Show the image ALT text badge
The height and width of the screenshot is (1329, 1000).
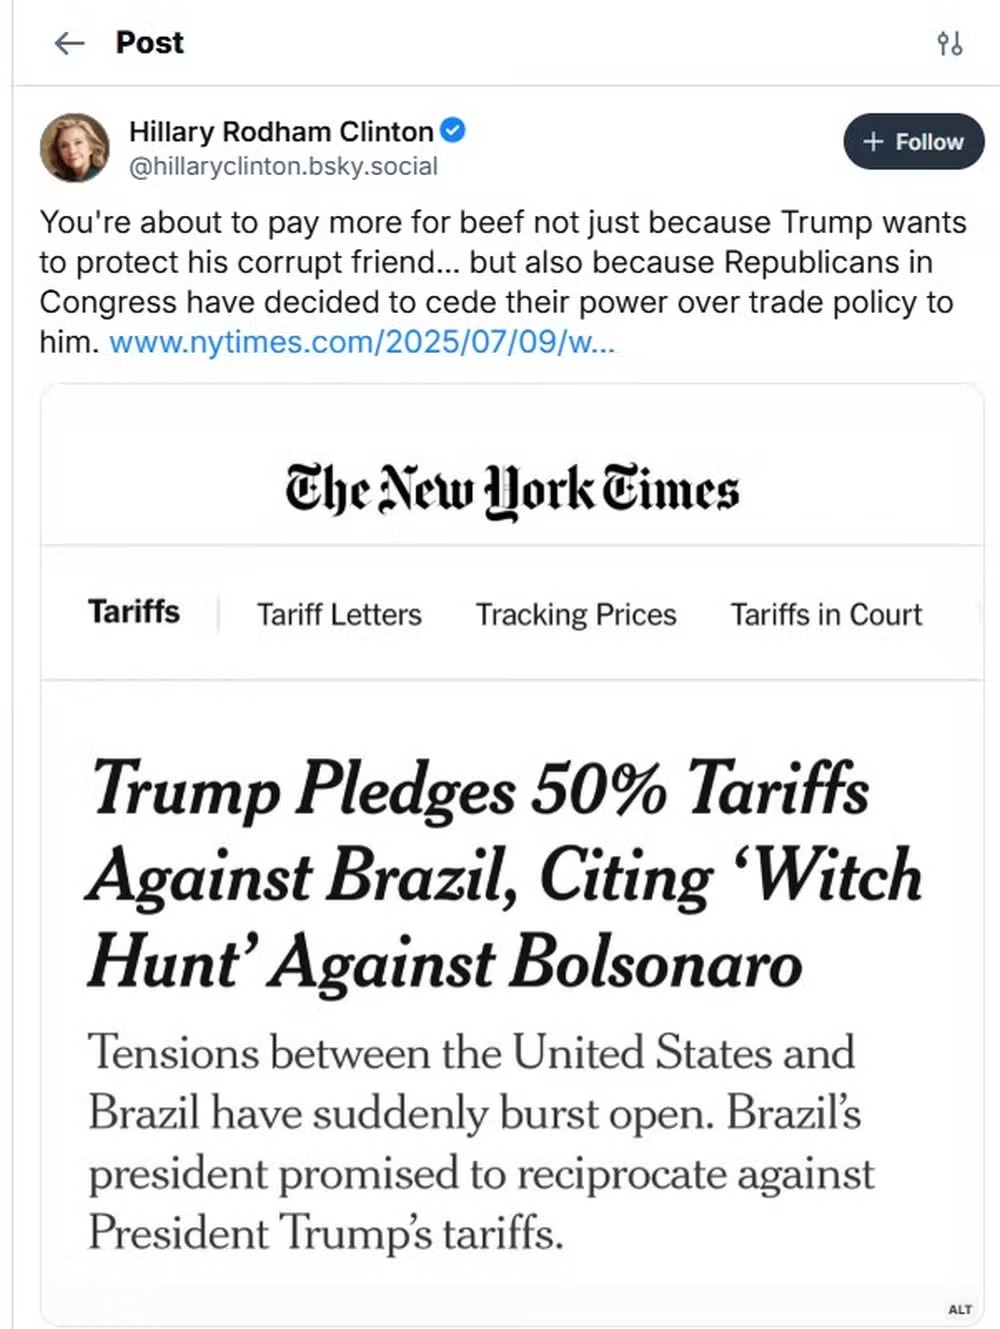pyautogui.click(x=960, y=1309)
